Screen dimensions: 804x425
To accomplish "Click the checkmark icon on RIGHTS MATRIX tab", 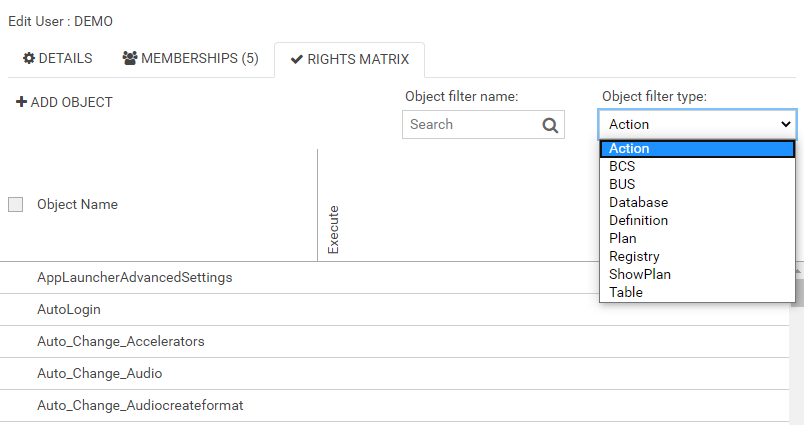I will (296, 60).
